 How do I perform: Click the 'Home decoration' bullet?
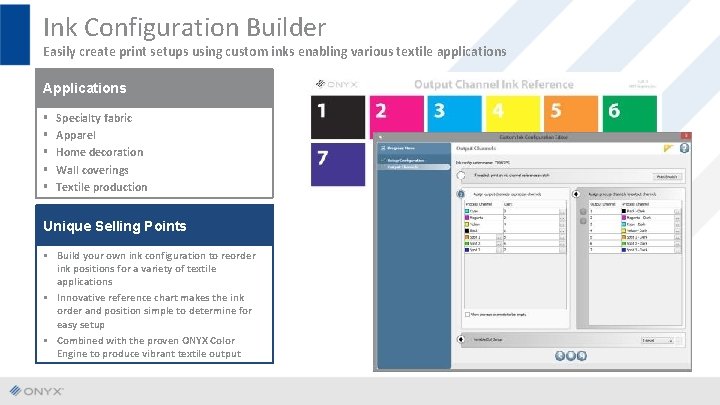click(x=100, y=152)
